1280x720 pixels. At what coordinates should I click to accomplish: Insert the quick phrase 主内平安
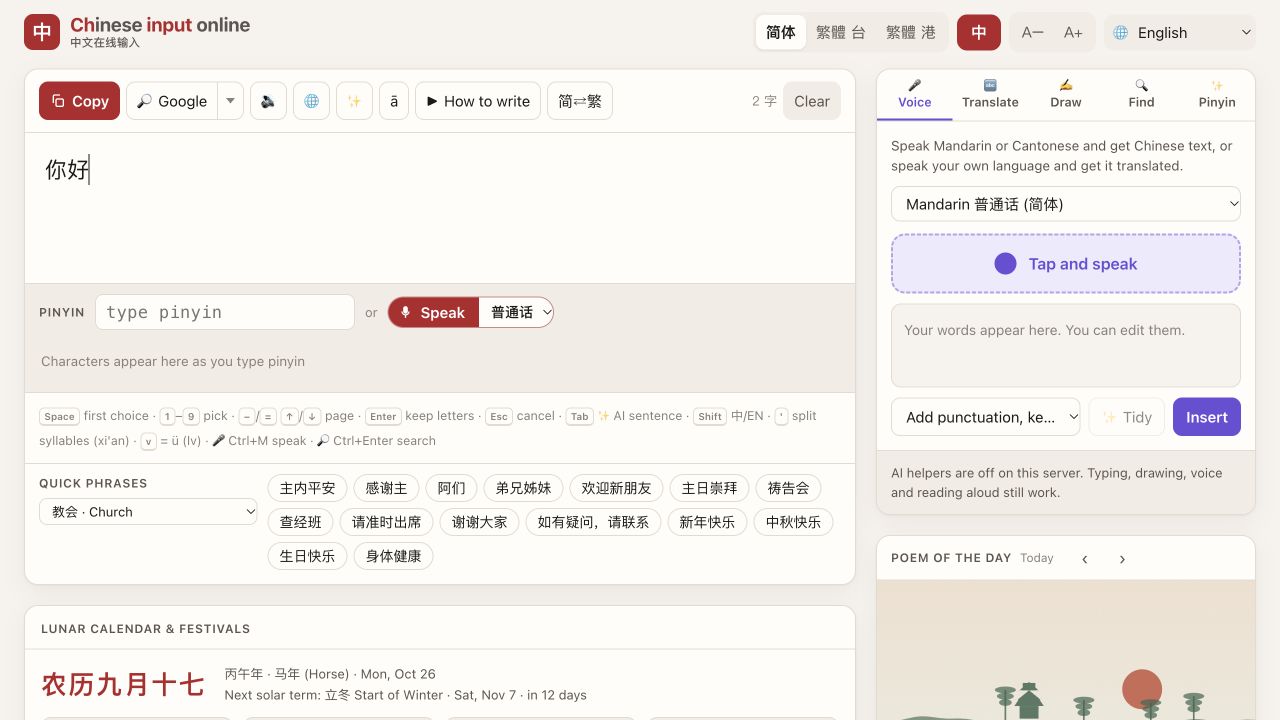pyautogui.click(x=308, y=488)
